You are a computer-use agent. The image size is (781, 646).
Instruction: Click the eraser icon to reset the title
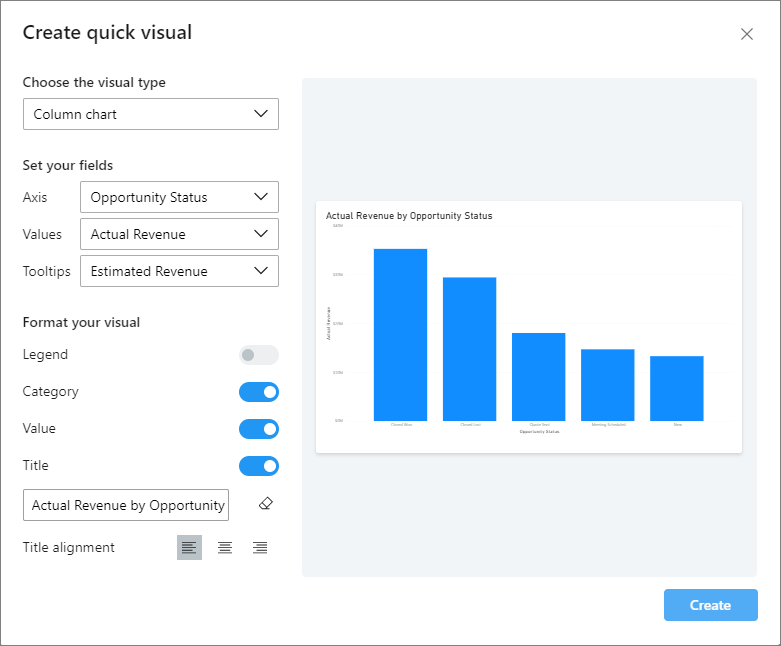(x=265, y=504)
